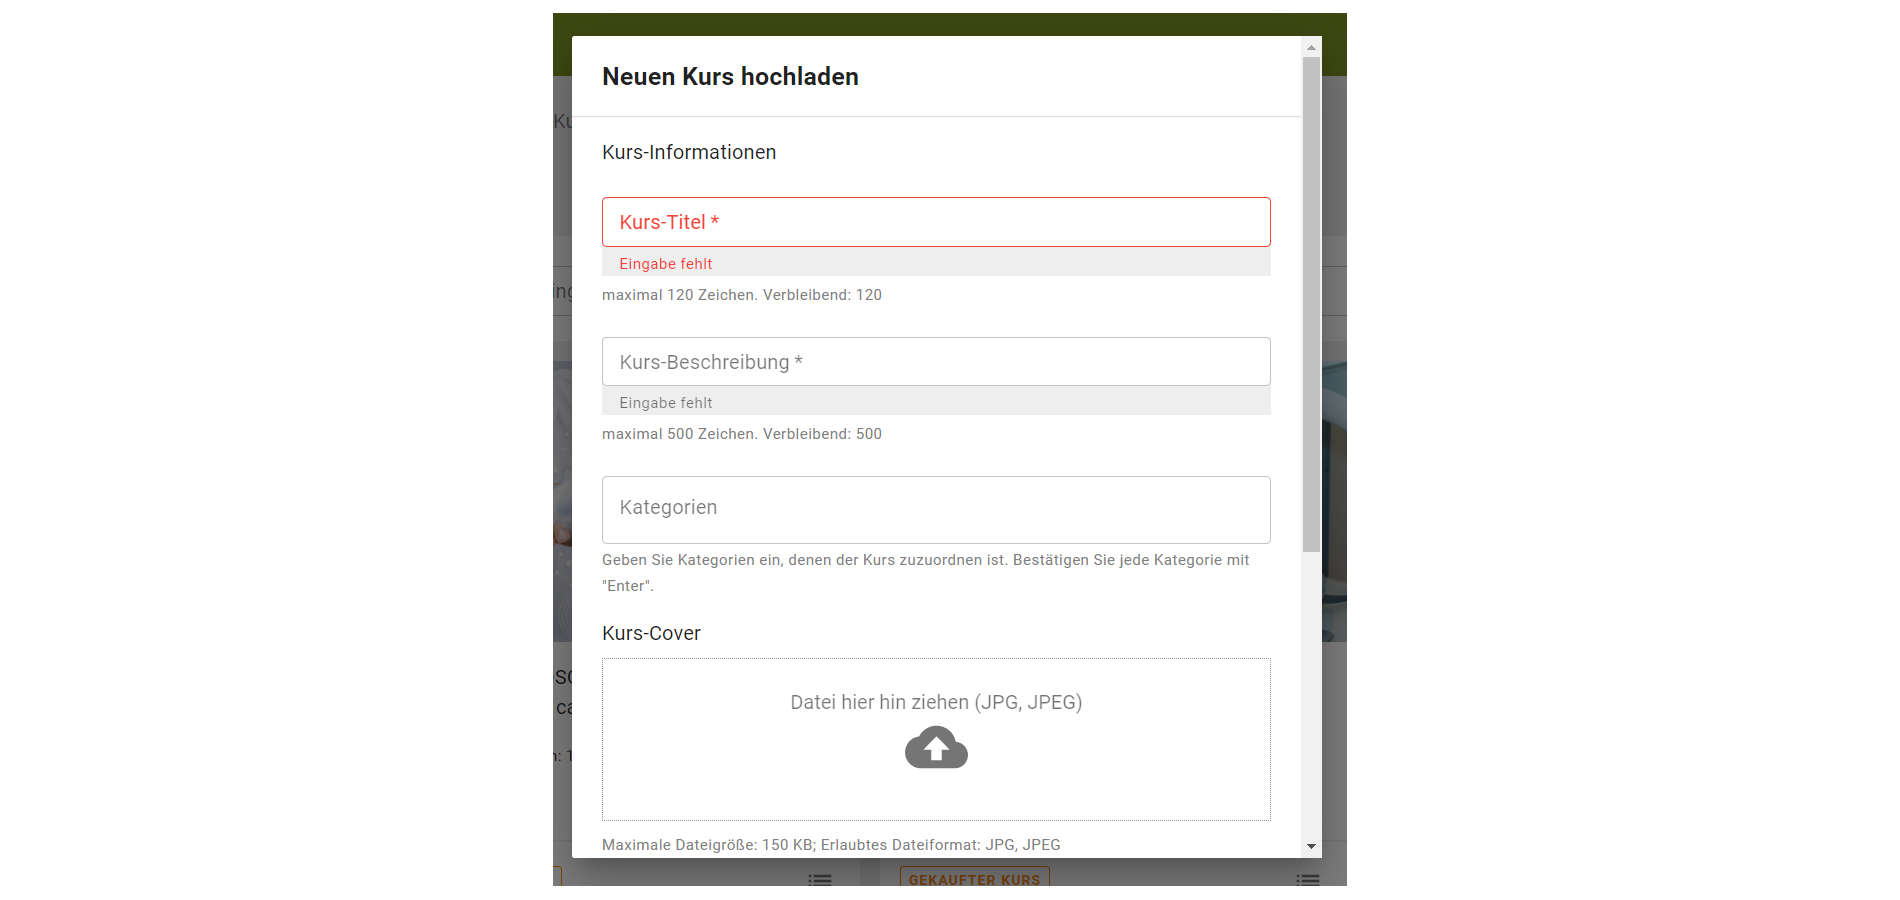
Task: Click the Kurs-Informationen section heading
Action: 689,152
